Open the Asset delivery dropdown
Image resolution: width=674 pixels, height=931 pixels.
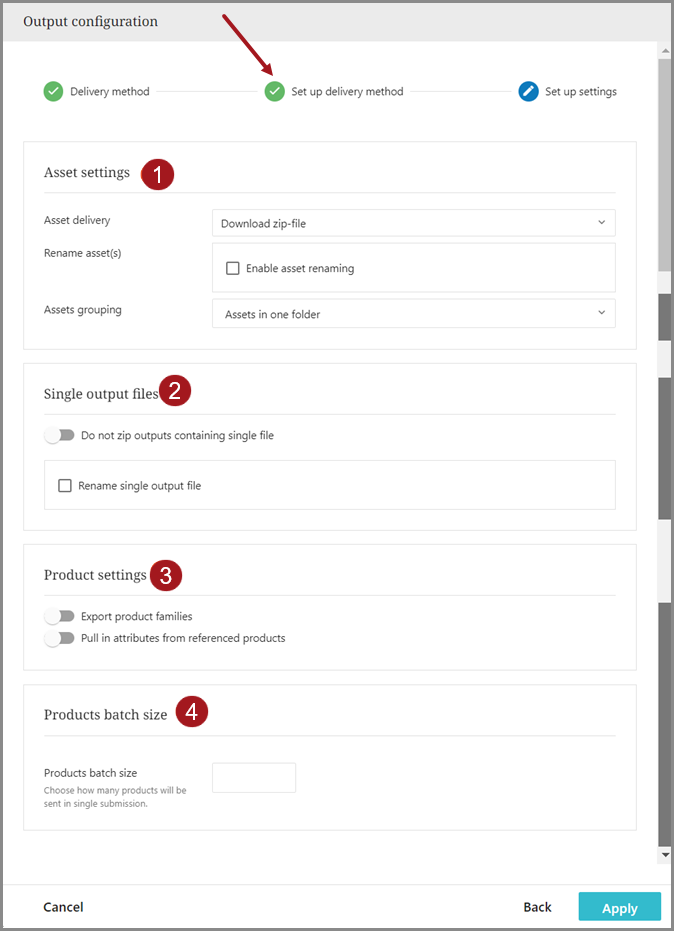pyautogui.click(x=413, y=223)
